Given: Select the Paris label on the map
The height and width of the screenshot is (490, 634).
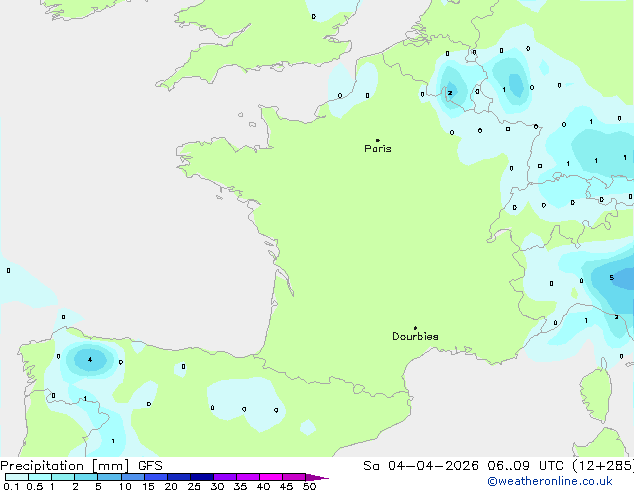Looking at the screenshot, I should [x=378, y=149].
